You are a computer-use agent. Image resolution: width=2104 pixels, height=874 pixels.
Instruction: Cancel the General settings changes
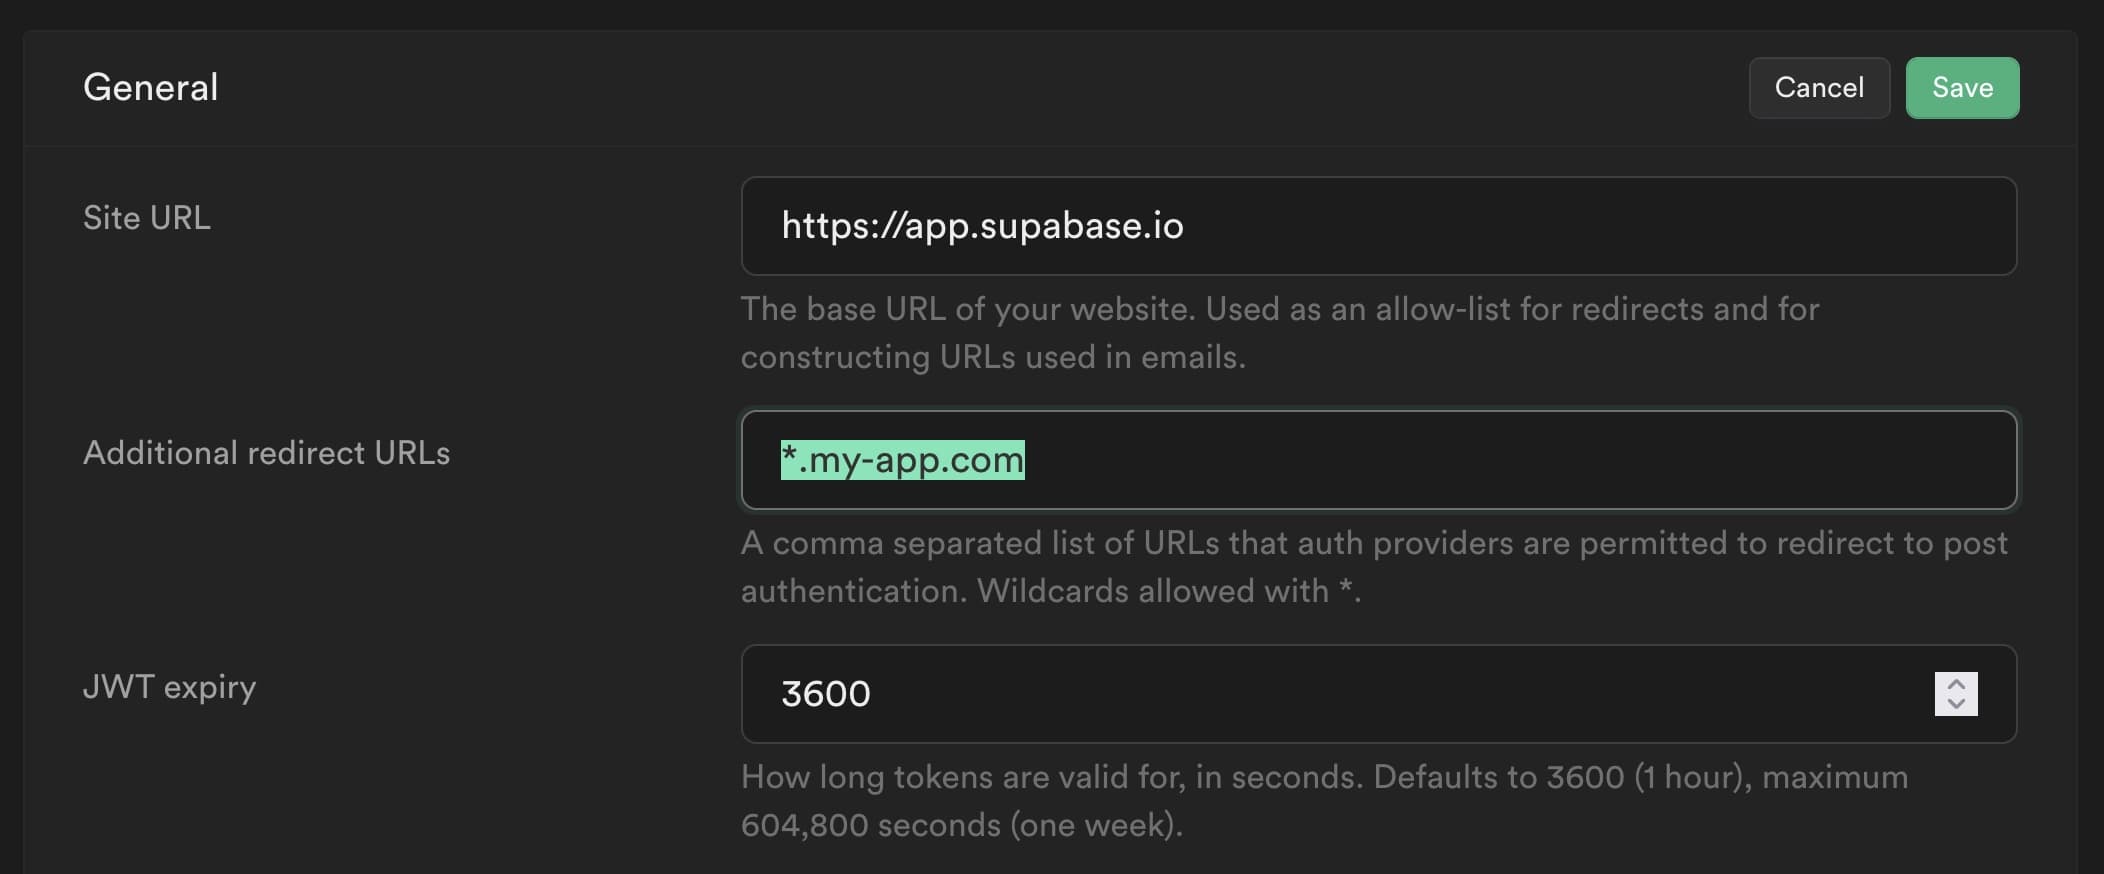1818,88
